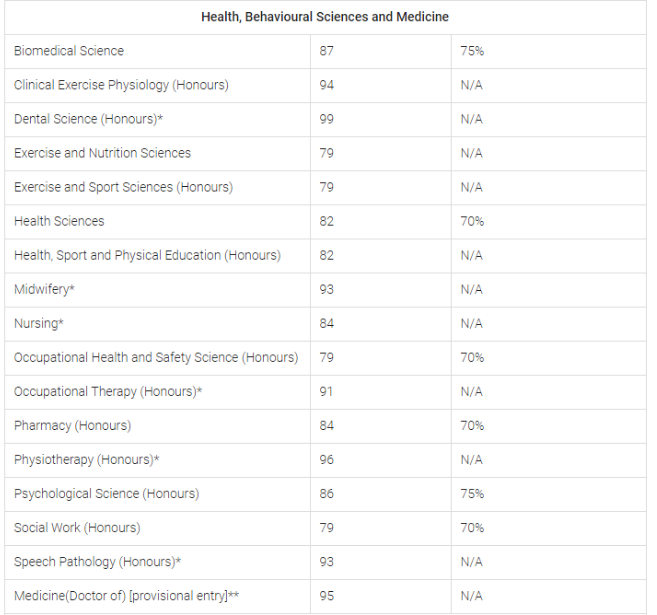
Task: Click Occupational Health and Safety Science (Honours)
Action: pyautogui.click(x=156, y=357)
